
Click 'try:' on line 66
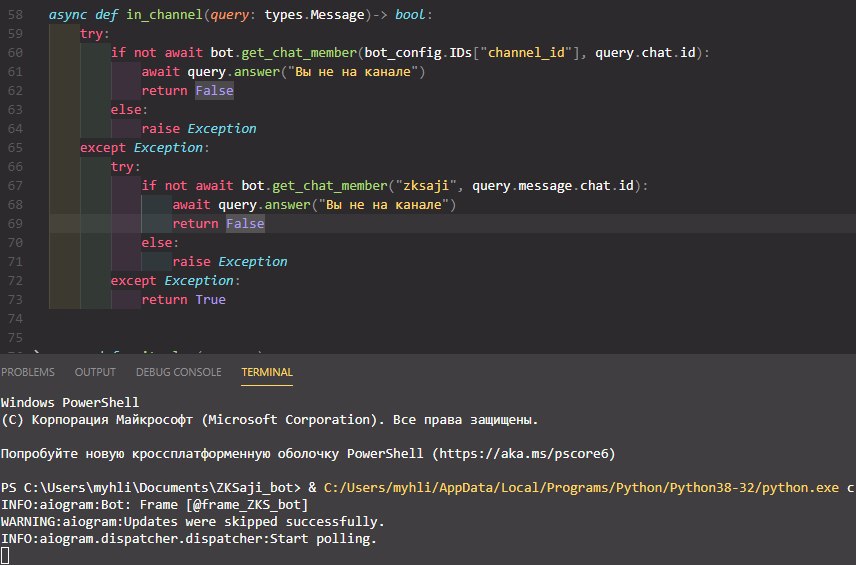[126, 166]
